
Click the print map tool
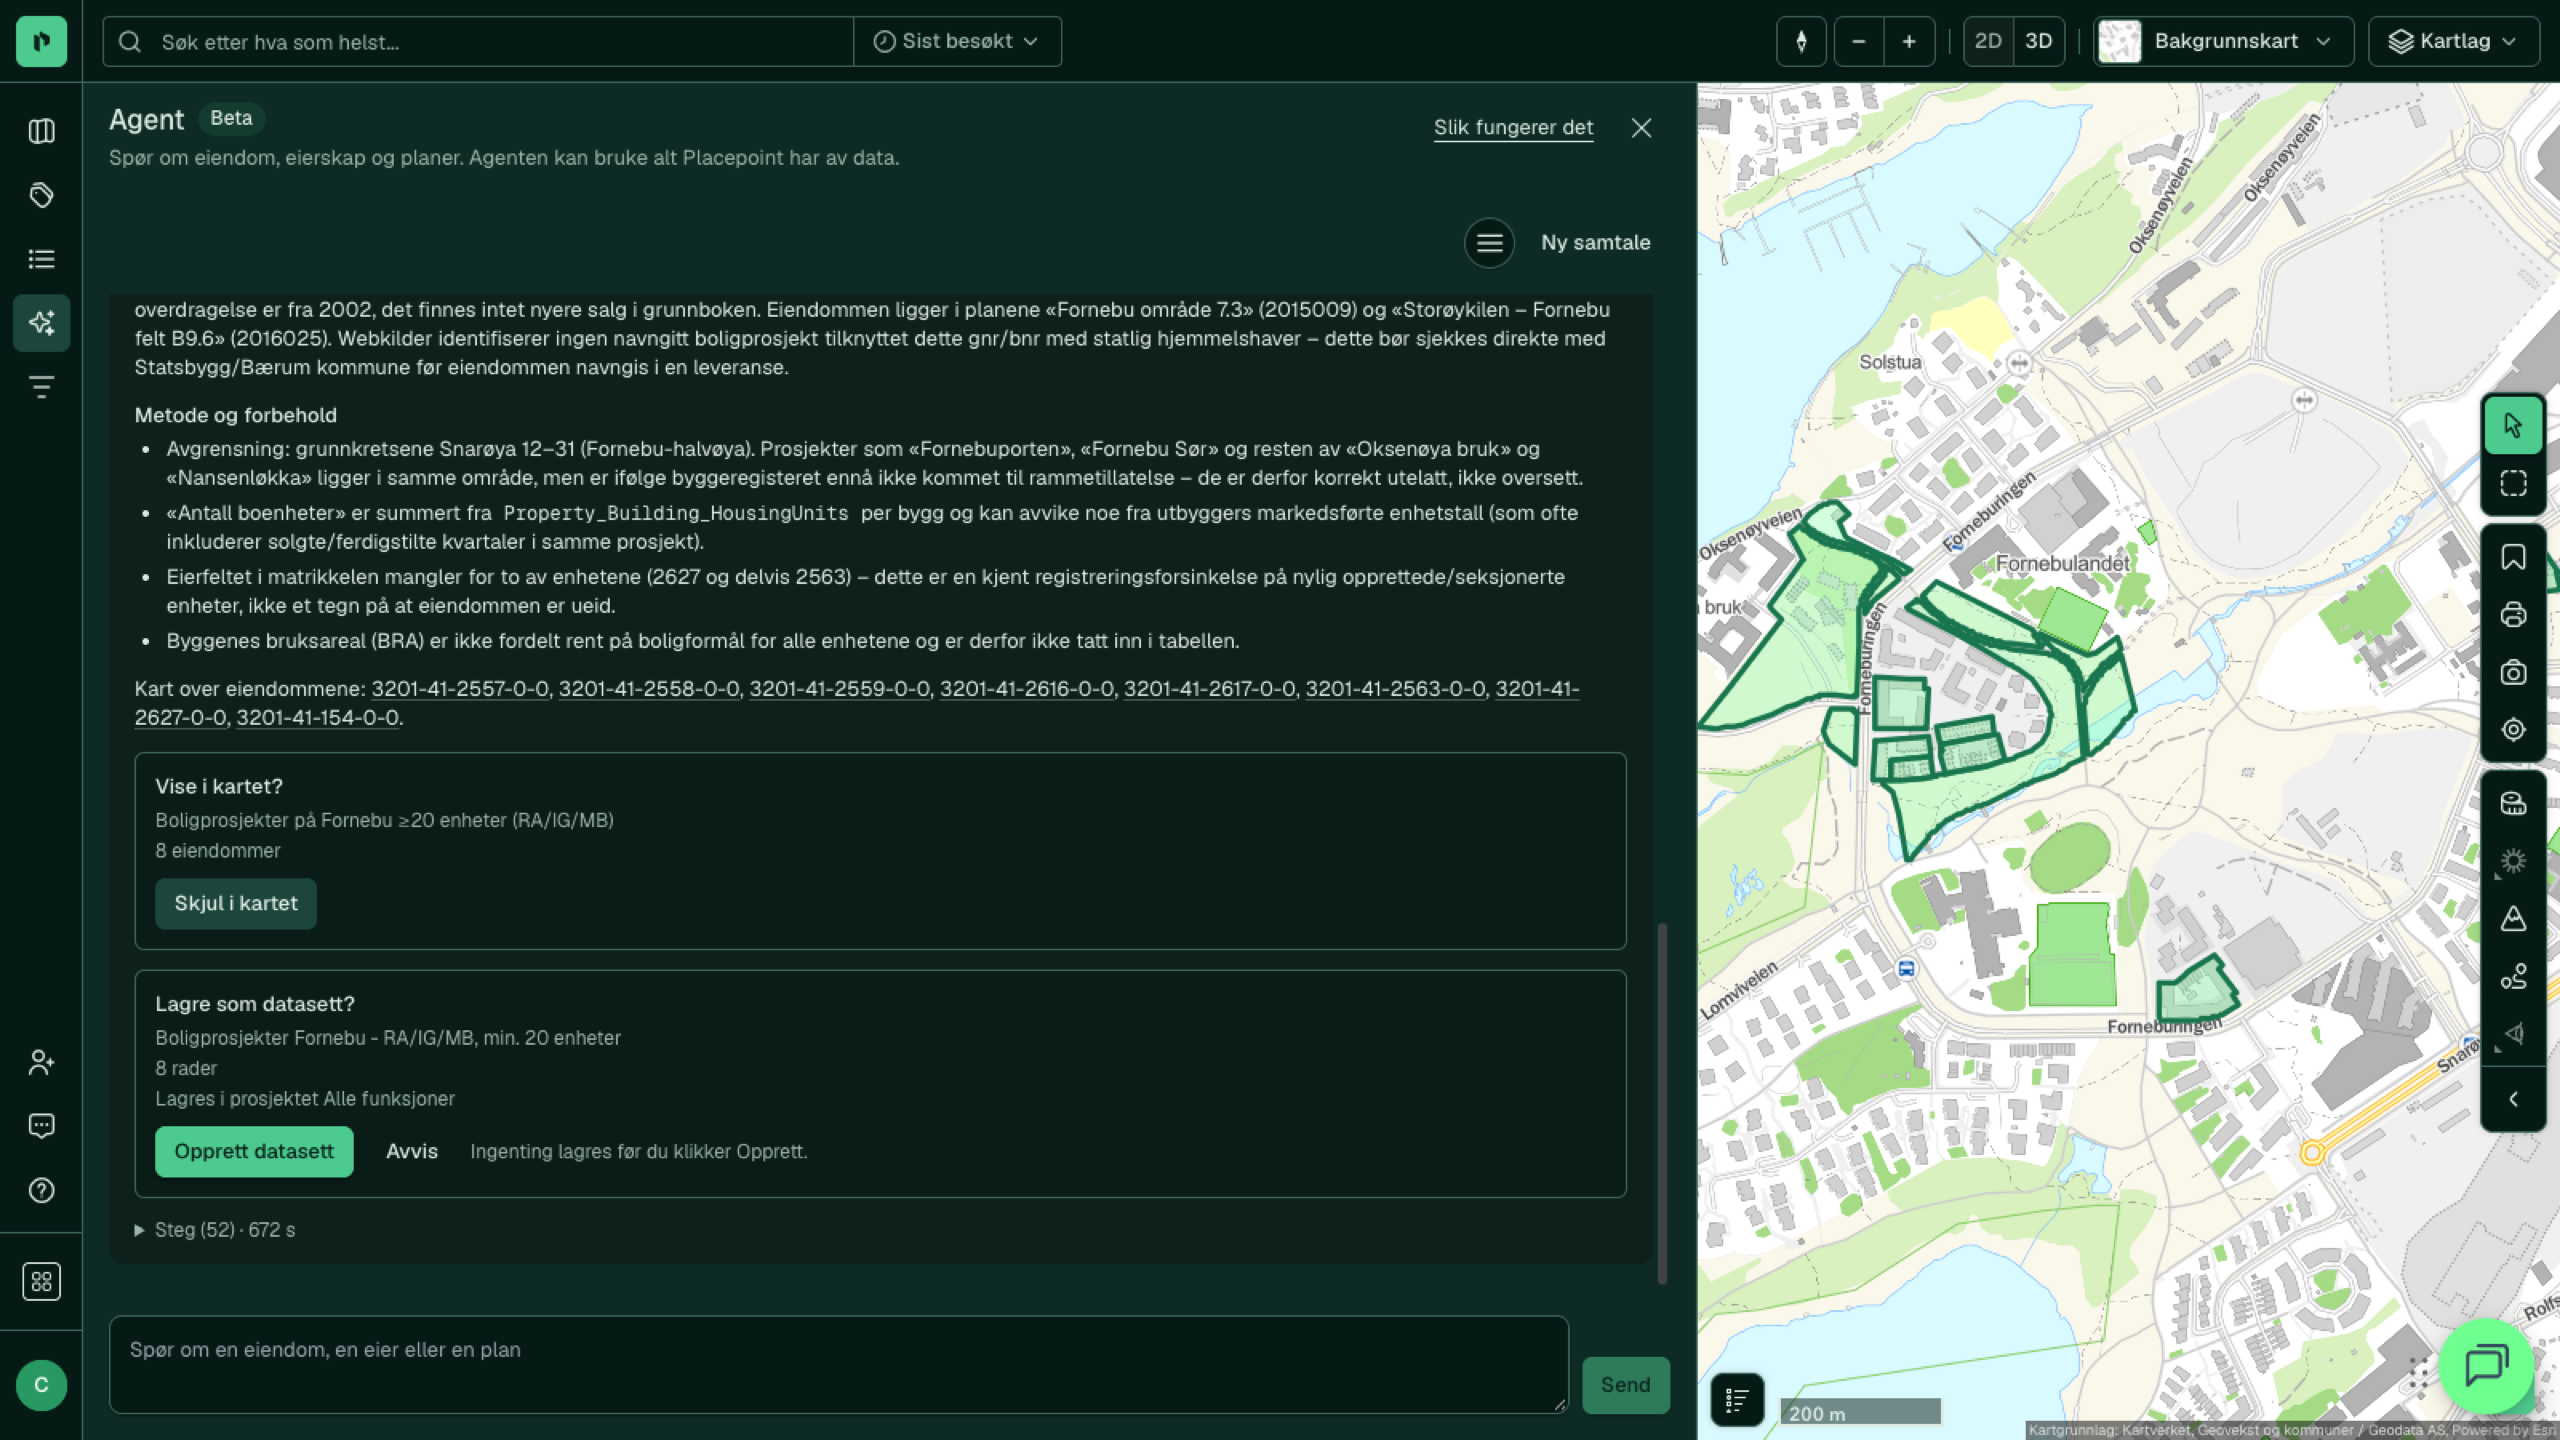click(2513, 615)
